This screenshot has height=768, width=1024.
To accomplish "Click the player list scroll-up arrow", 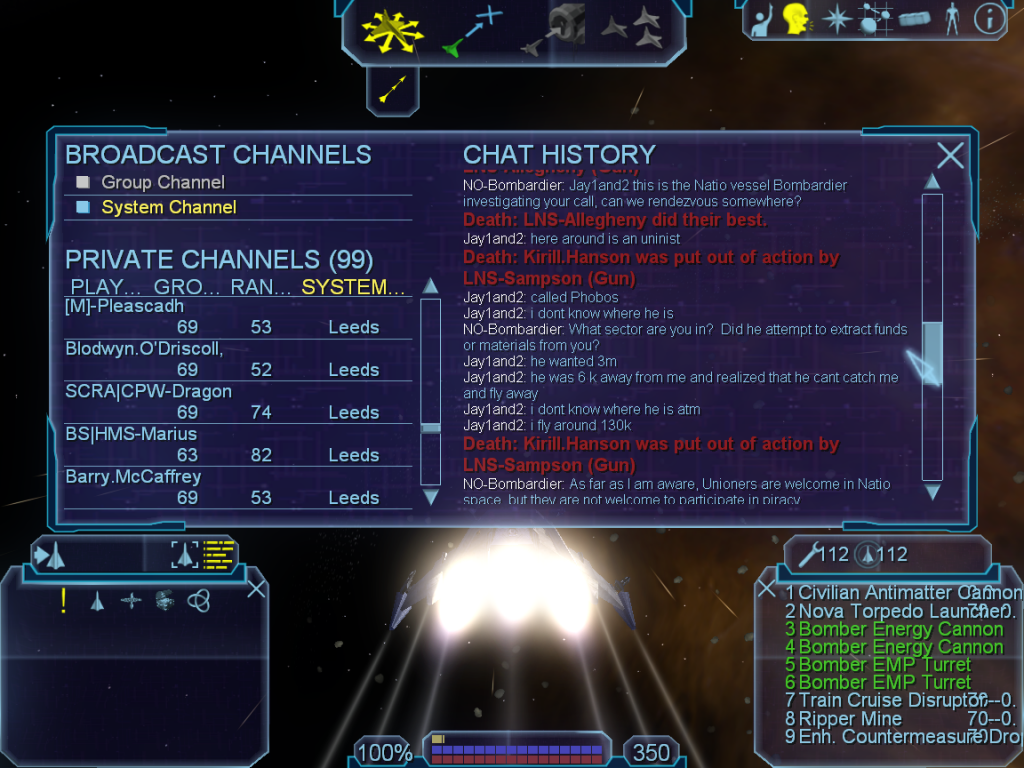I will [430, 286].
